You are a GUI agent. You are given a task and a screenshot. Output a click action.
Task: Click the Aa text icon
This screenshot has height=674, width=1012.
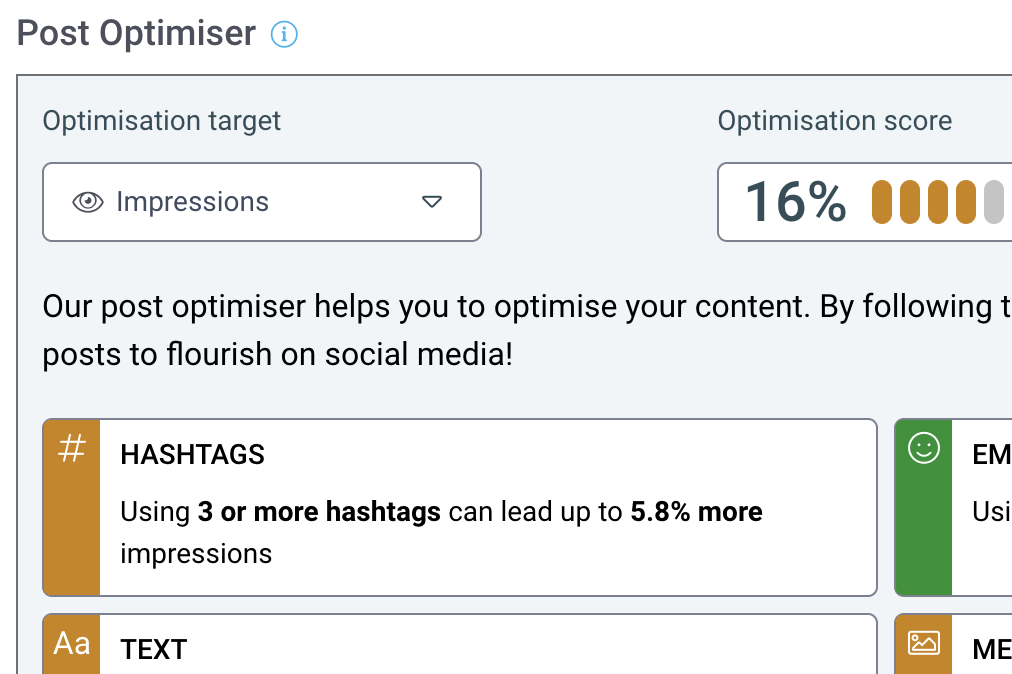(72, 644)
